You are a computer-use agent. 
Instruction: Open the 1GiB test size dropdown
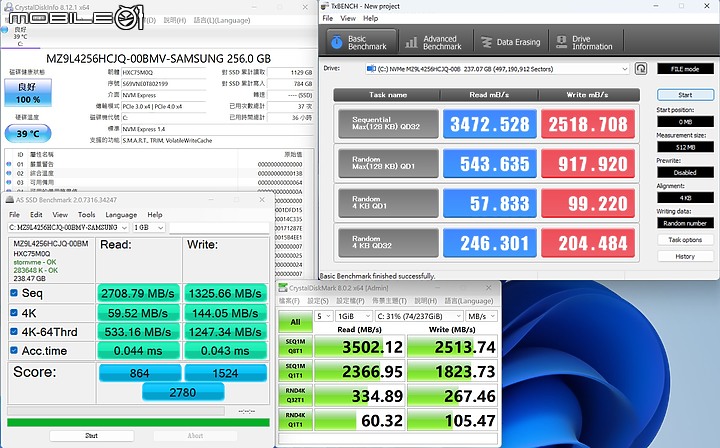[354, 316]
